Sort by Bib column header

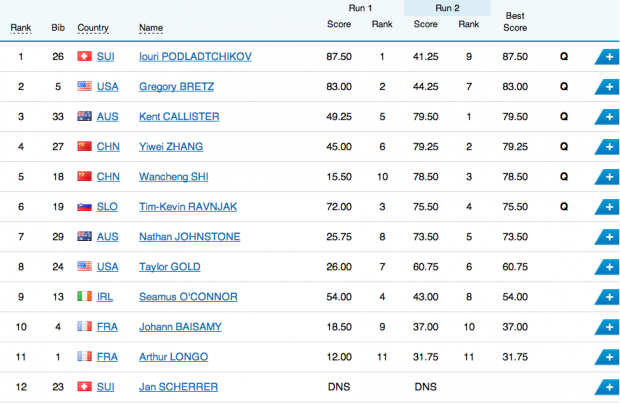click(57, 27)
